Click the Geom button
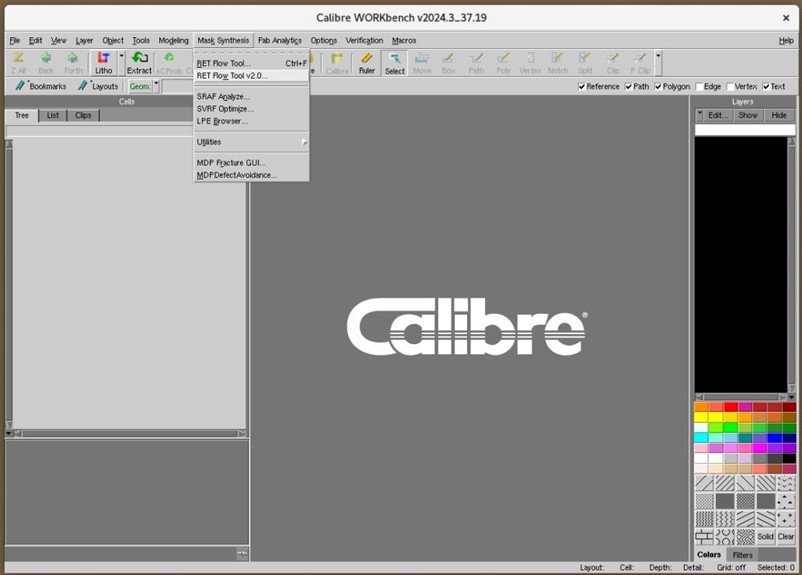802x575 pixels. pyautogui.click(x=140, y=86)
